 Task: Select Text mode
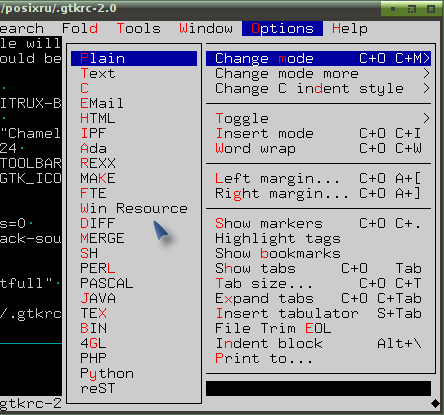[x=134, y=73]
